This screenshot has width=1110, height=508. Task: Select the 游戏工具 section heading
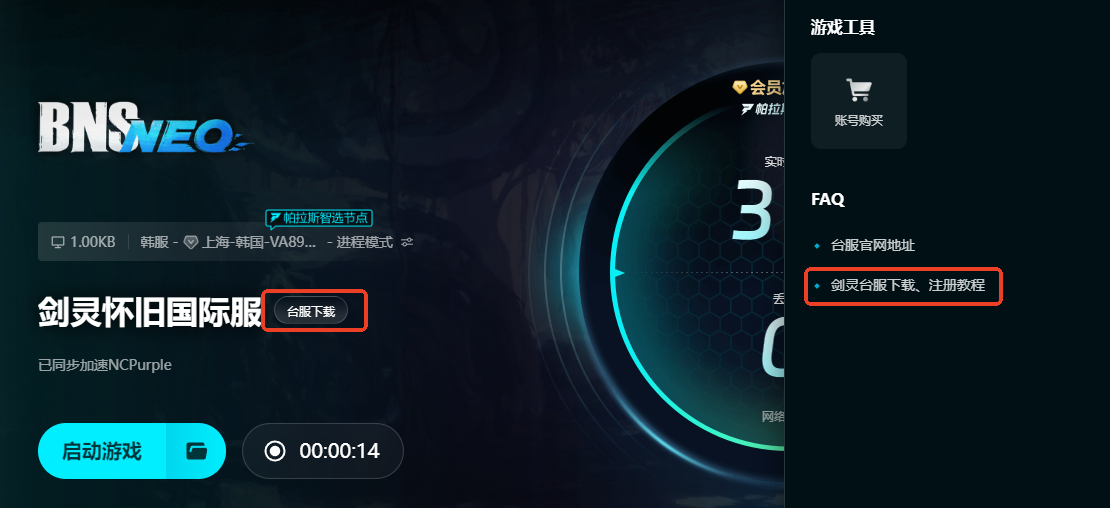click(843, 28)
